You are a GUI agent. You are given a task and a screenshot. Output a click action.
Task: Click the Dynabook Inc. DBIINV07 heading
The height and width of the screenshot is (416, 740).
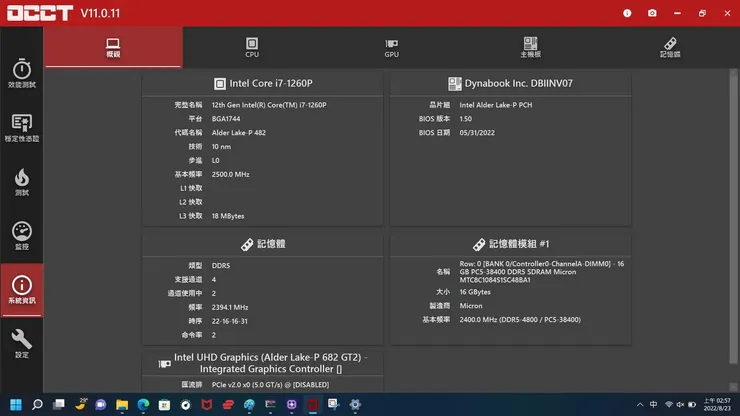click(x=519, y=84)
